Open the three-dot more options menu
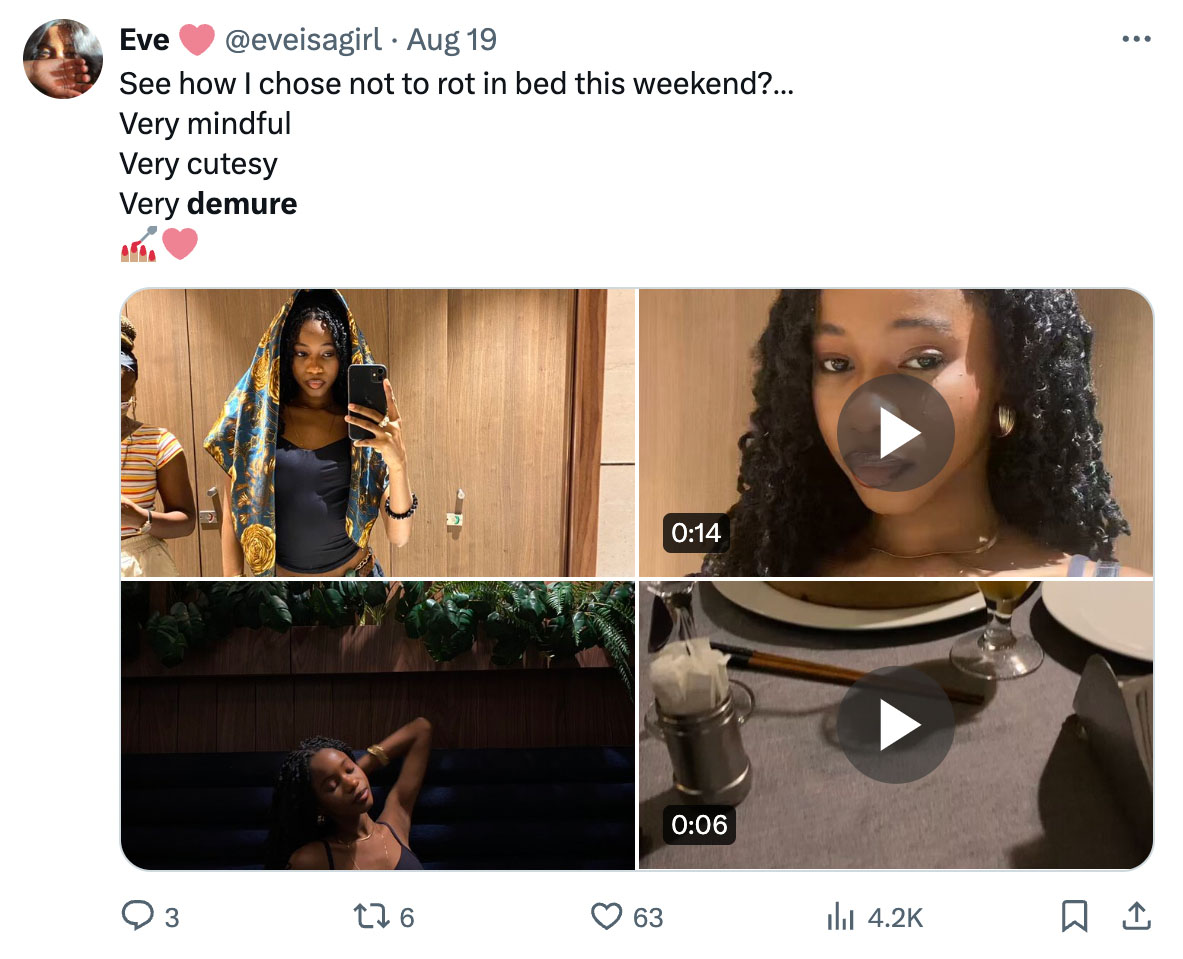1183x959 pixels. [x=1136, y=38]
